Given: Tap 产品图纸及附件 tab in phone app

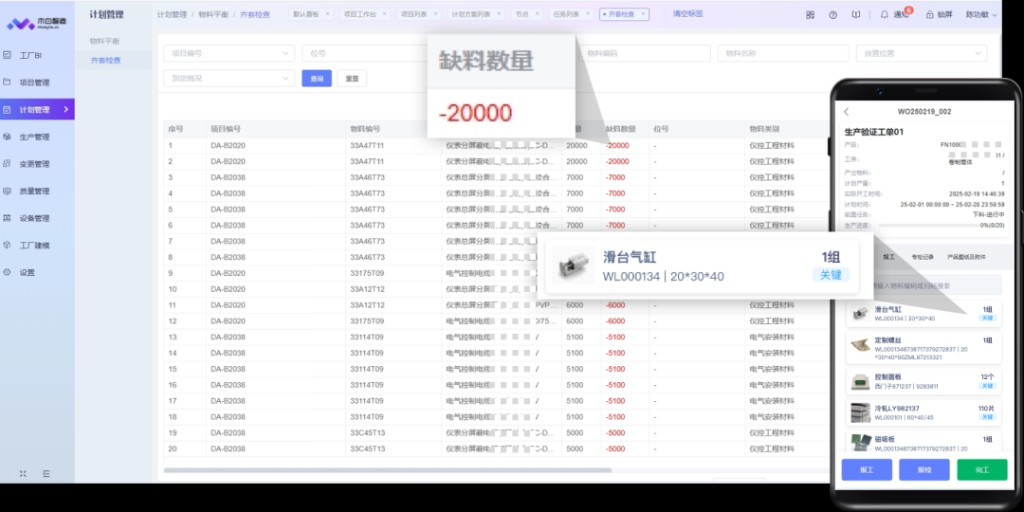Looking at the screenshot, I should [x=967, y=257].
